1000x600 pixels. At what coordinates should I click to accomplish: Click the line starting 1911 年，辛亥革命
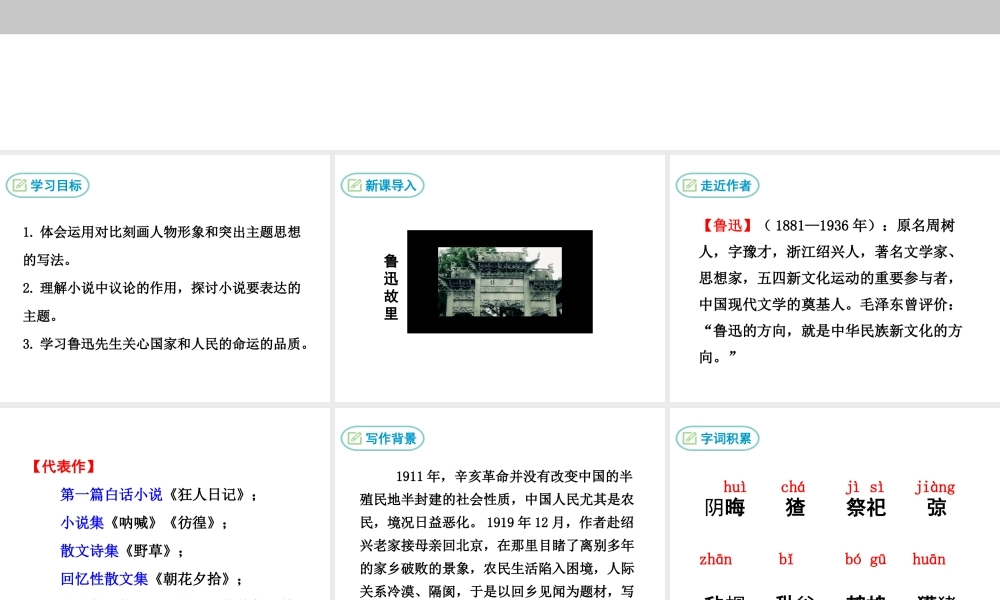click(x=514, y=476)
